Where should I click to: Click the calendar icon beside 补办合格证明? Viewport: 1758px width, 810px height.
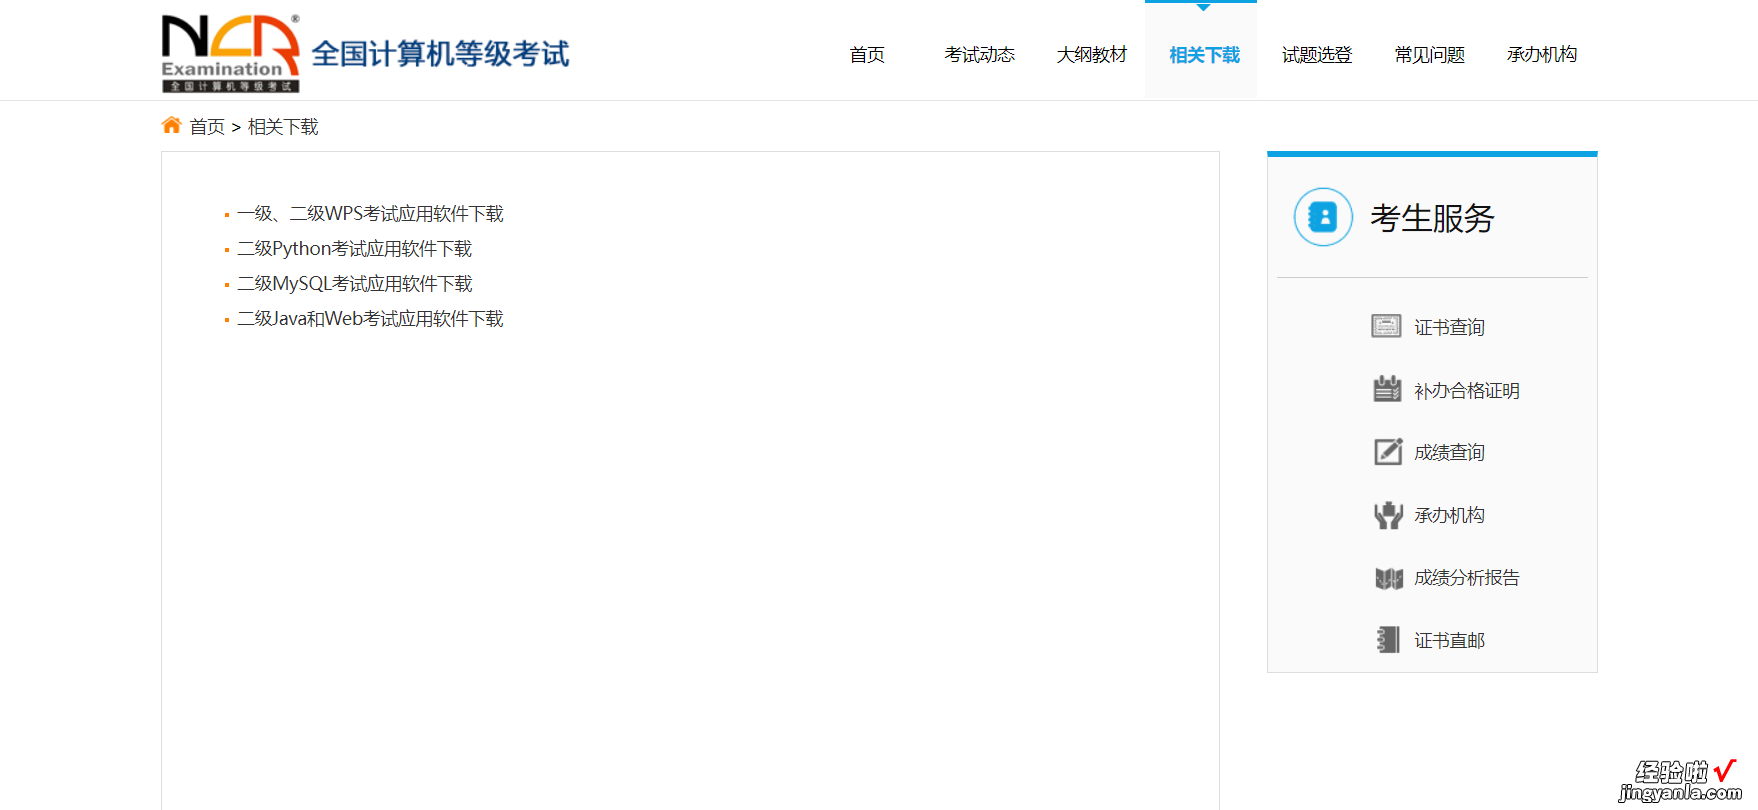coord(1387,389)
